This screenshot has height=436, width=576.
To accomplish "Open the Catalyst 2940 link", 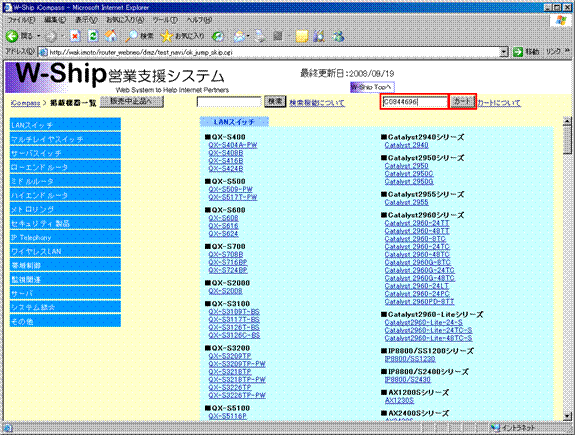I will (x=406, y=145).
